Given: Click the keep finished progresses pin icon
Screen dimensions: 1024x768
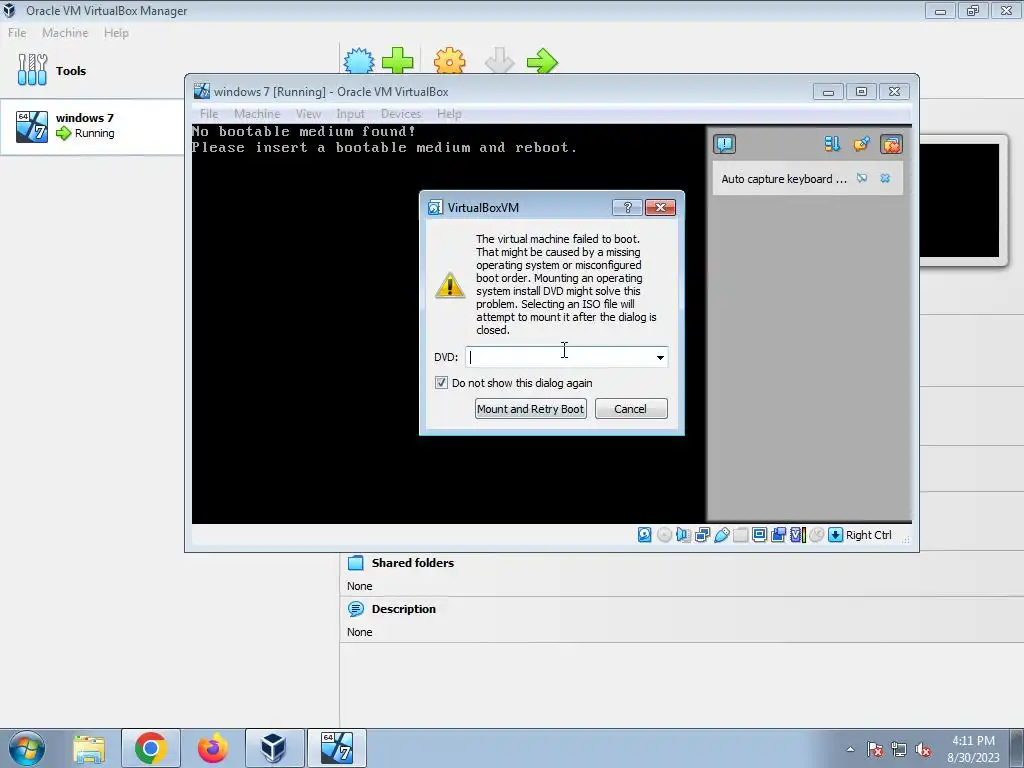Looking at the screenshot, I should [861, 144].
